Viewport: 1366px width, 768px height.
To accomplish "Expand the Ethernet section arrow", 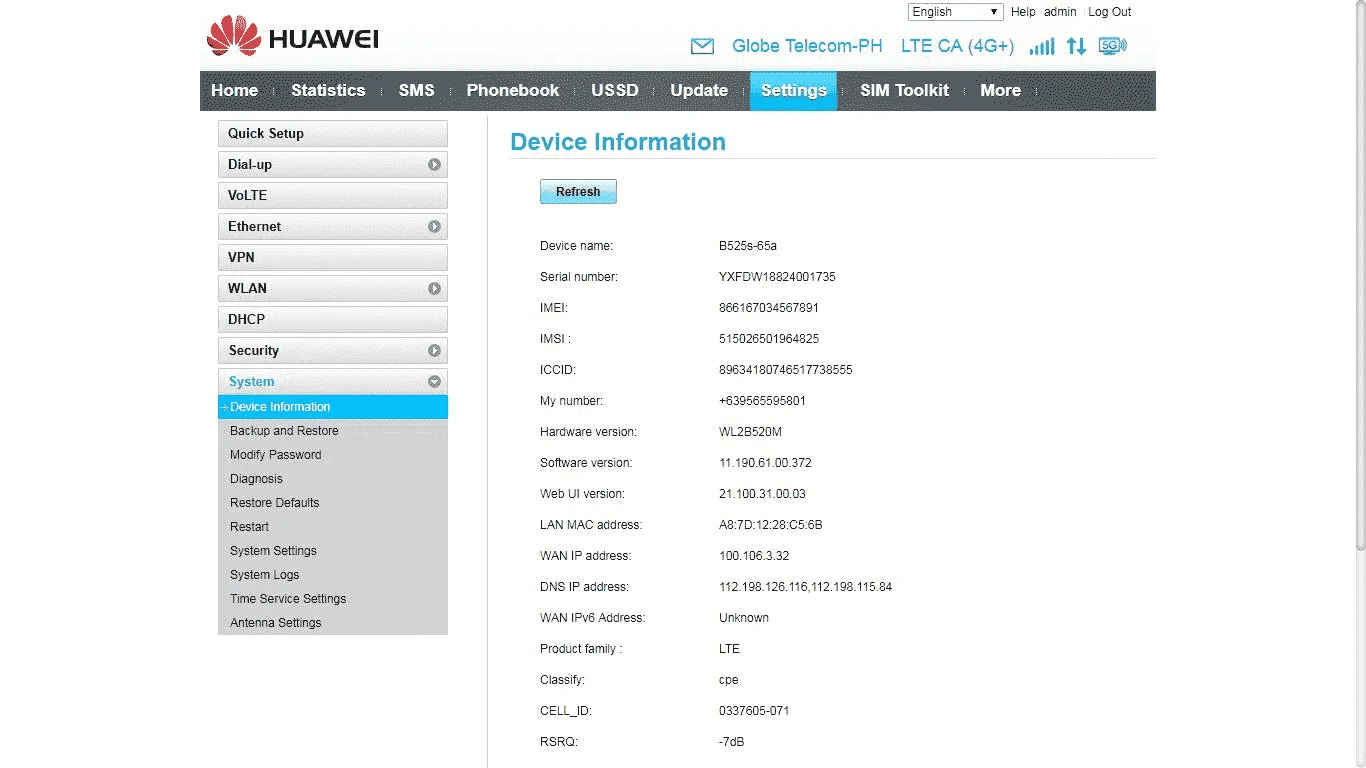I will click(434, 226).
